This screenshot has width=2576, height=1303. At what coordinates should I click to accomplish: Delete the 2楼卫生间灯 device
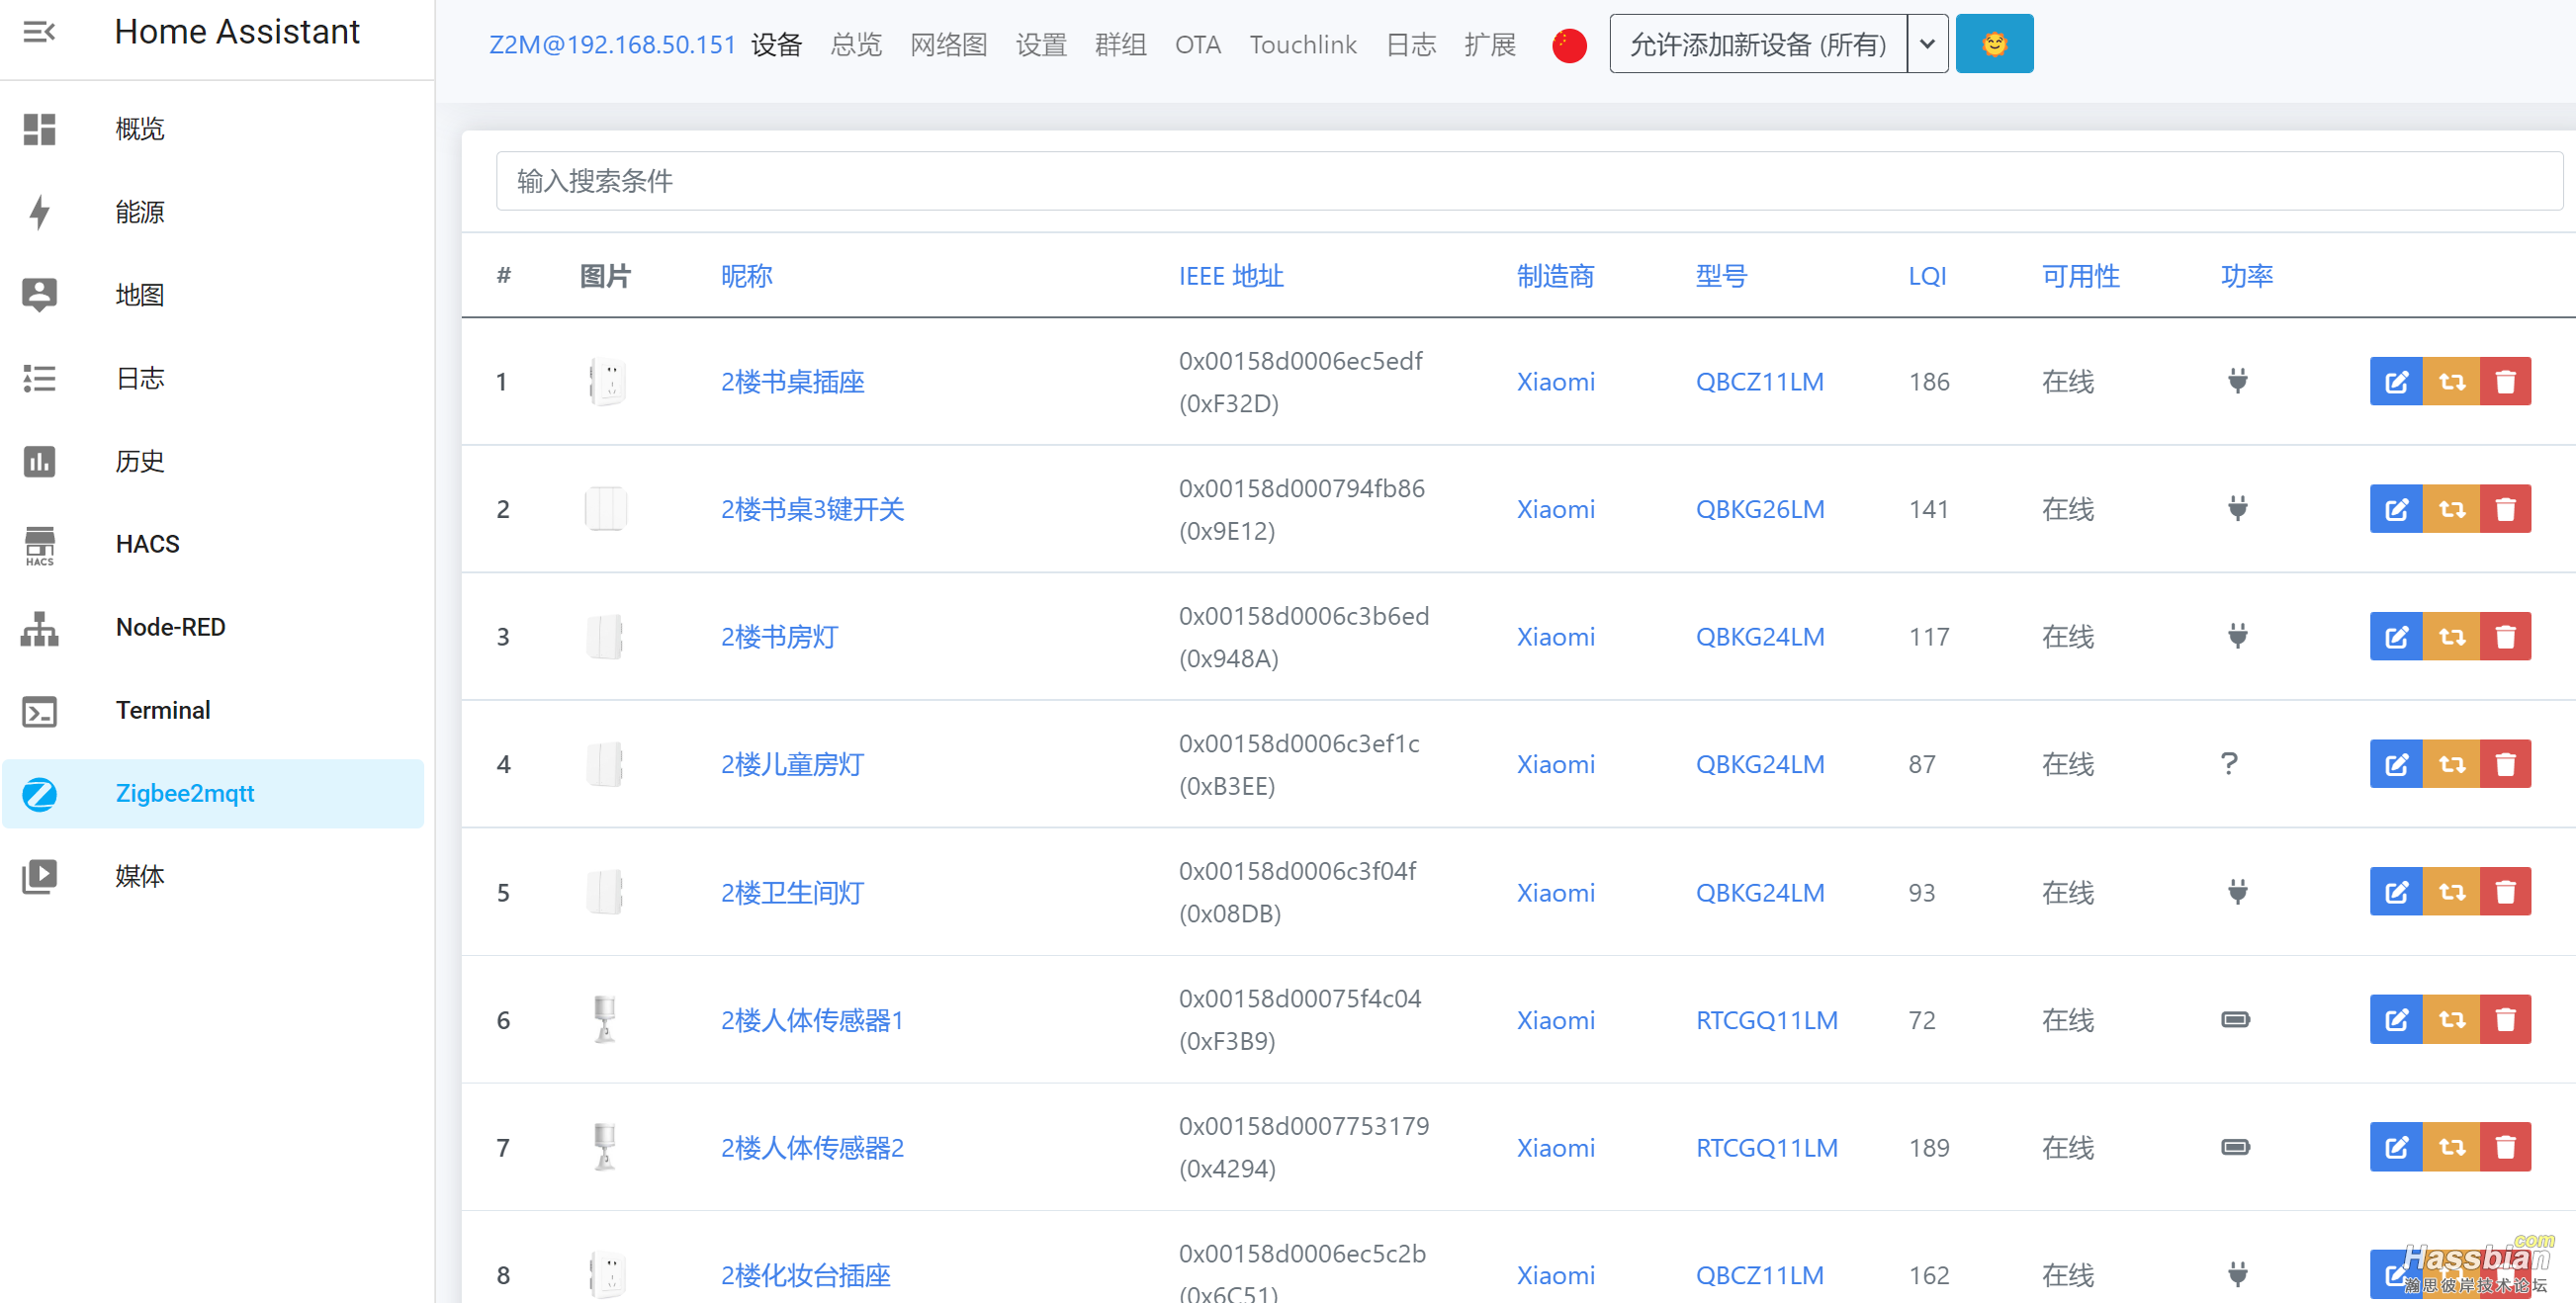(x=2505, y=892)
